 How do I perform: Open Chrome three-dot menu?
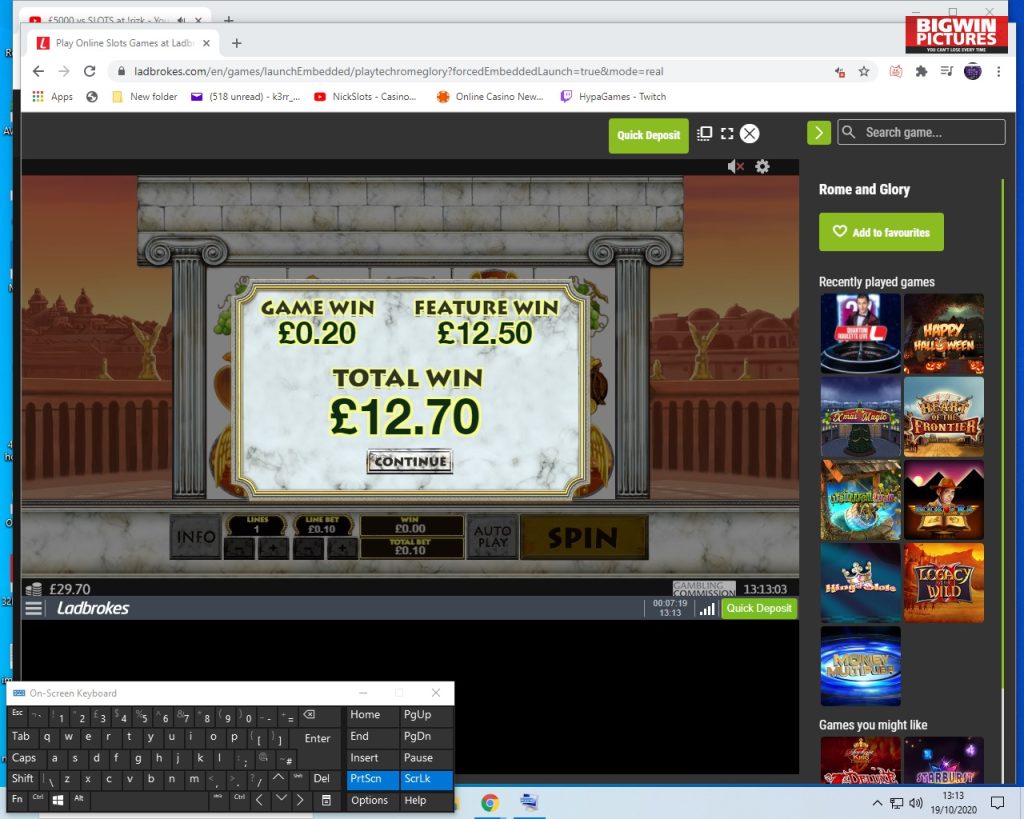pyautogui.click(x=999, y=71)
